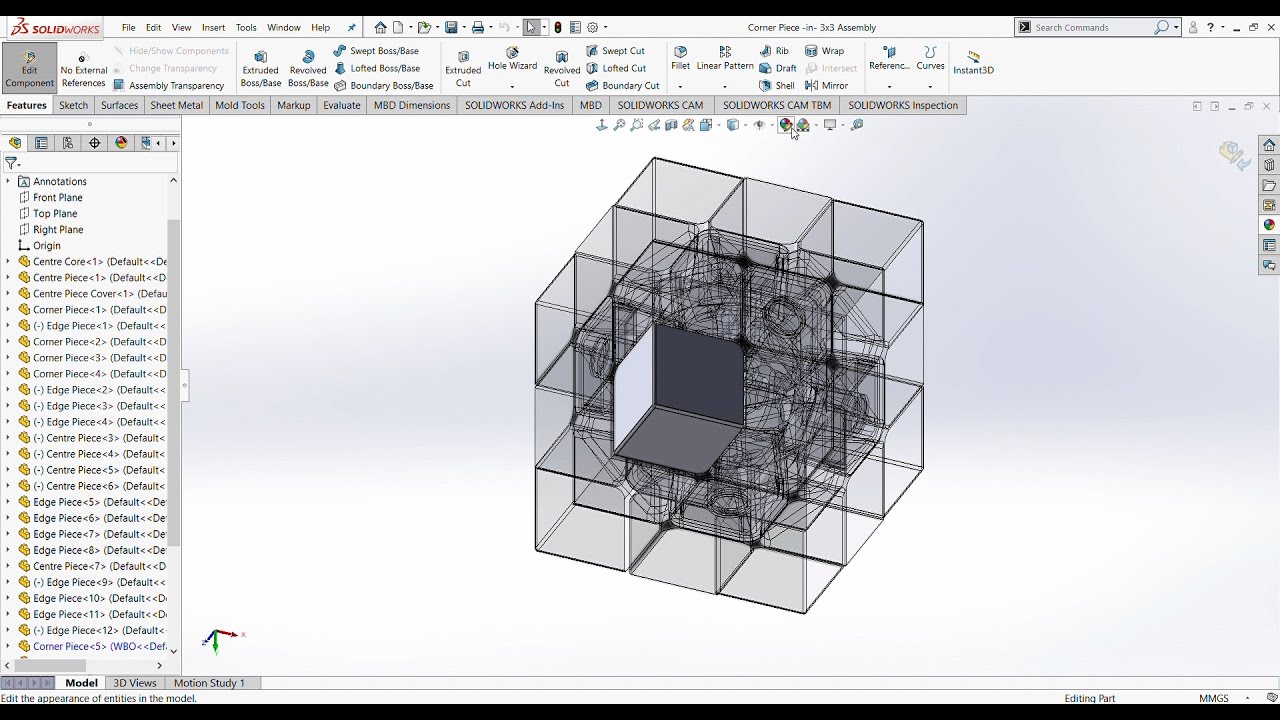1280x720 pixels.
Task: Apply the Fillet tool
Action: click(680, 59)
